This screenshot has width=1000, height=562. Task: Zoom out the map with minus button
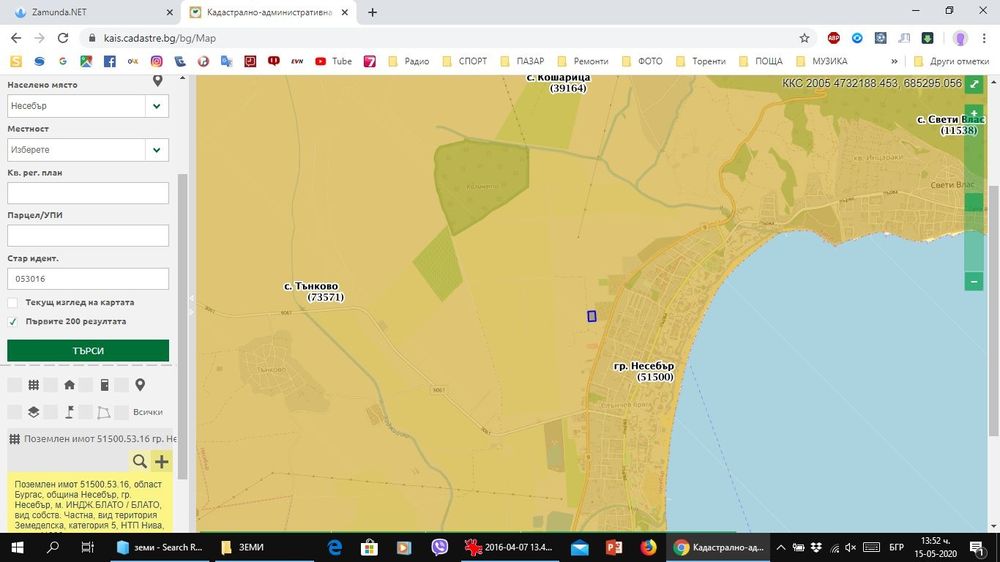coord(973,282)
